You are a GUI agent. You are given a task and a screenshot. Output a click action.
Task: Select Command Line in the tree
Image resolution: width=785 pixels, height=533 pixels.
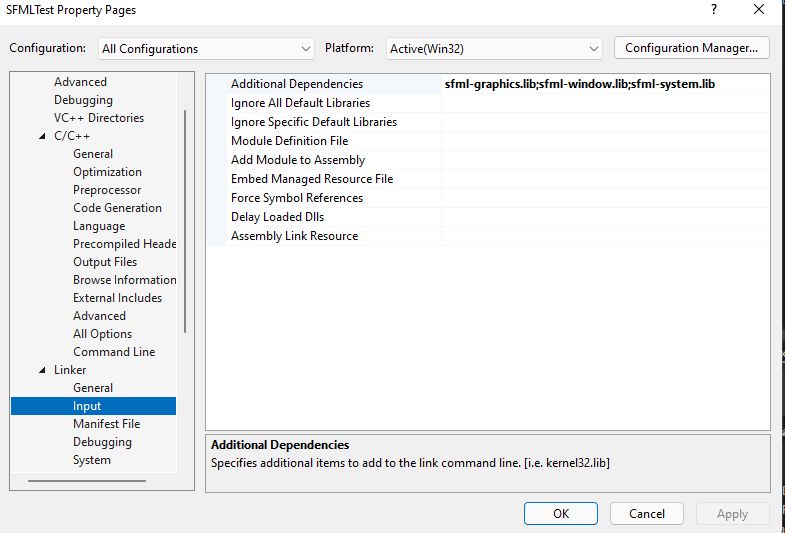coord(114,352)
